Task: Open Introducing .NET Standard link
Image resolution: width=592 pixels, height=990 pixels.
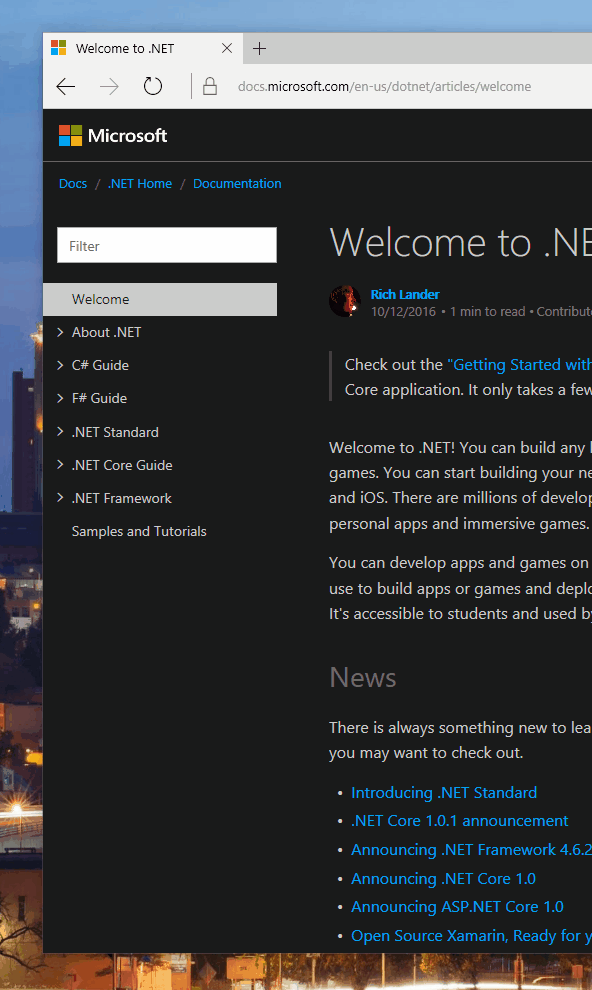Action: [x=444, y=792]
